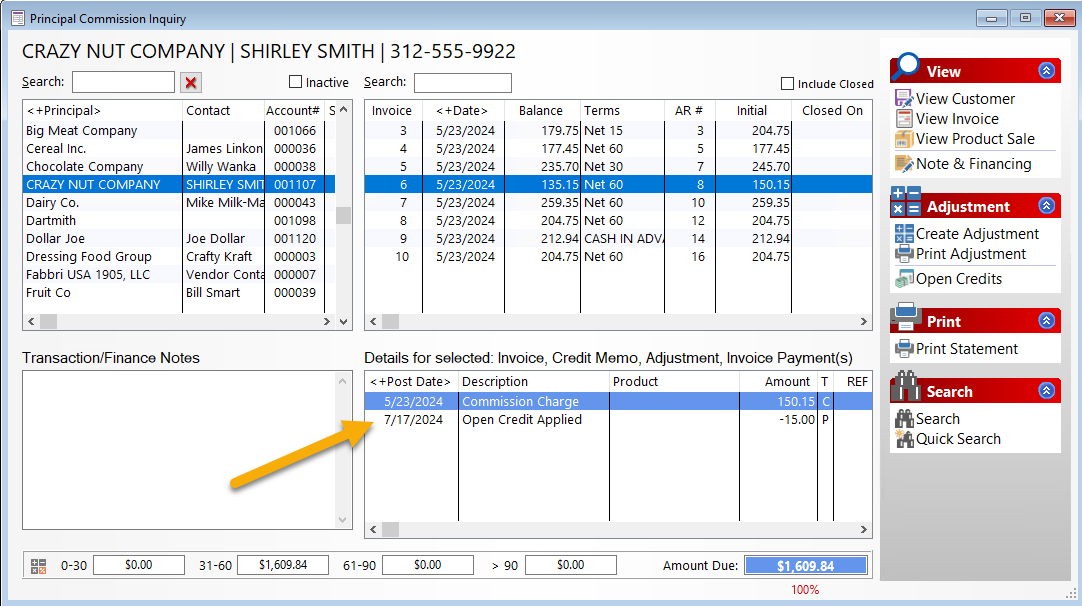Click the View Customer icon
1082x606 pixels.
click(x=904, y=99)
